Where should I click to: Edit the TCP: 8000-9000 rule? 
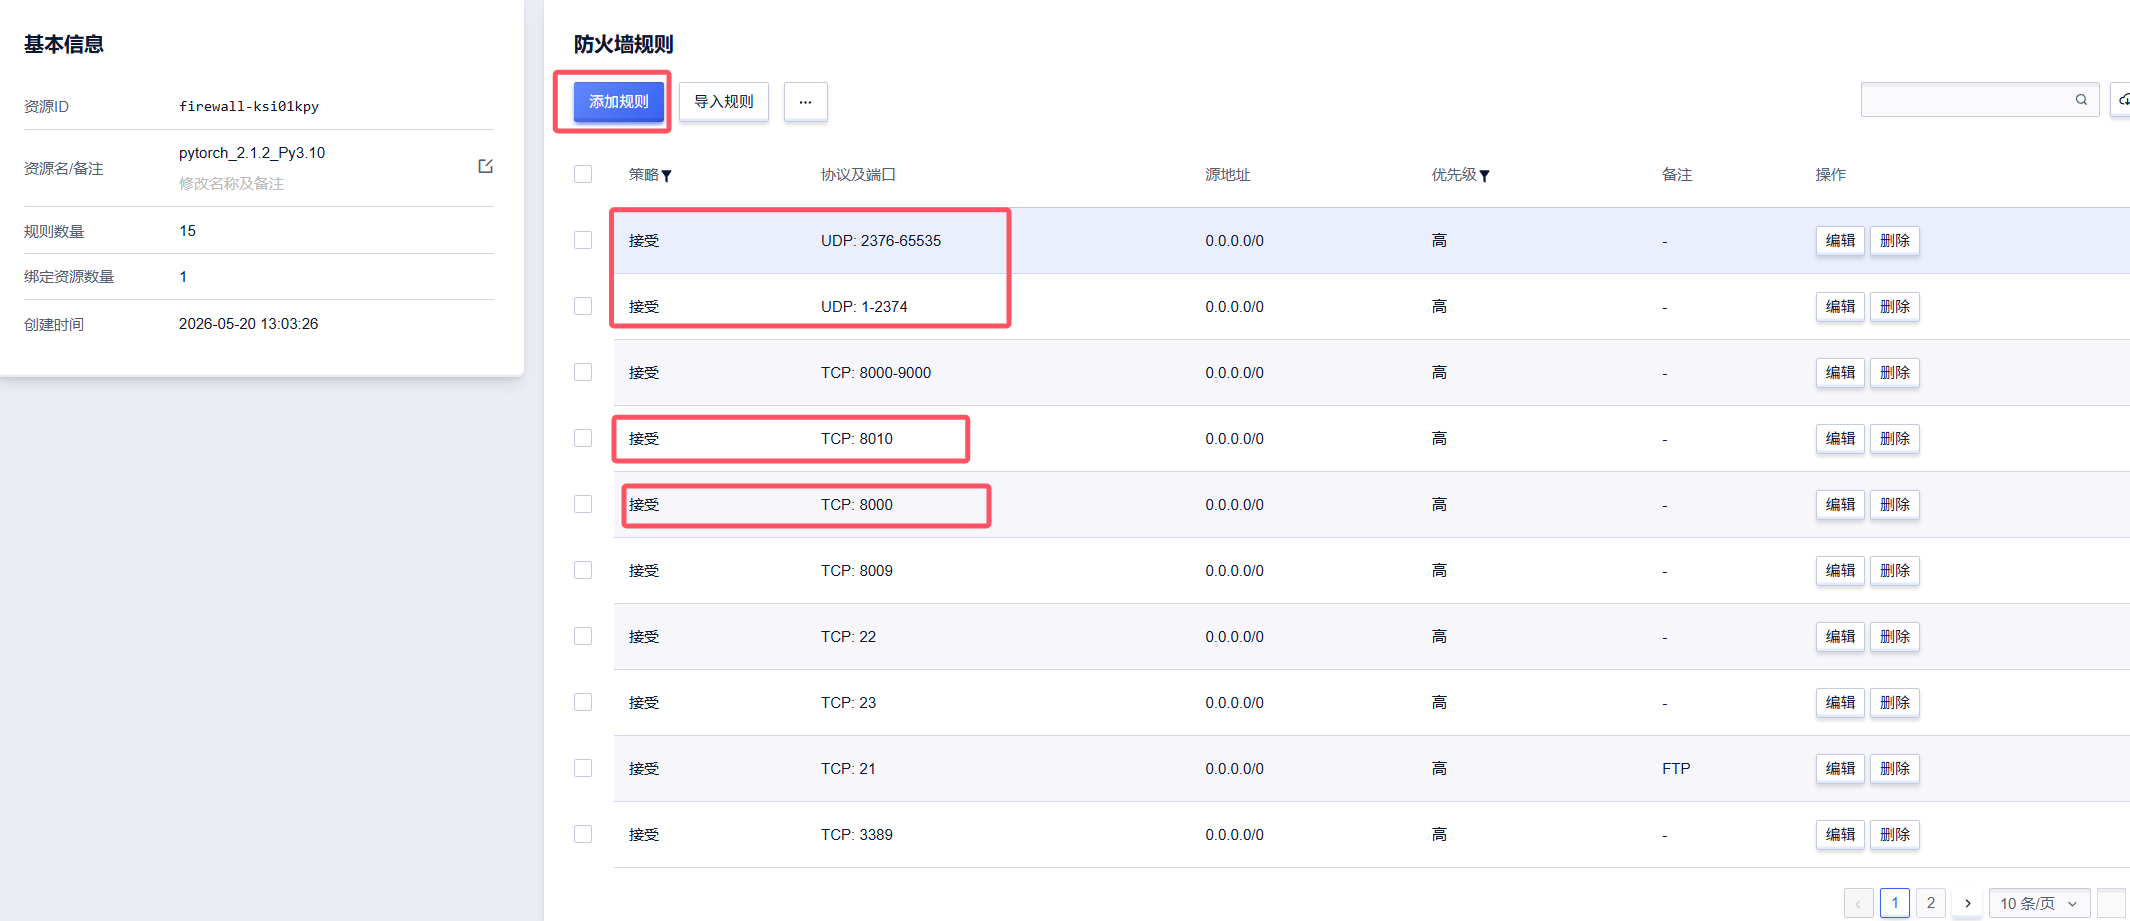(1840, 373)
